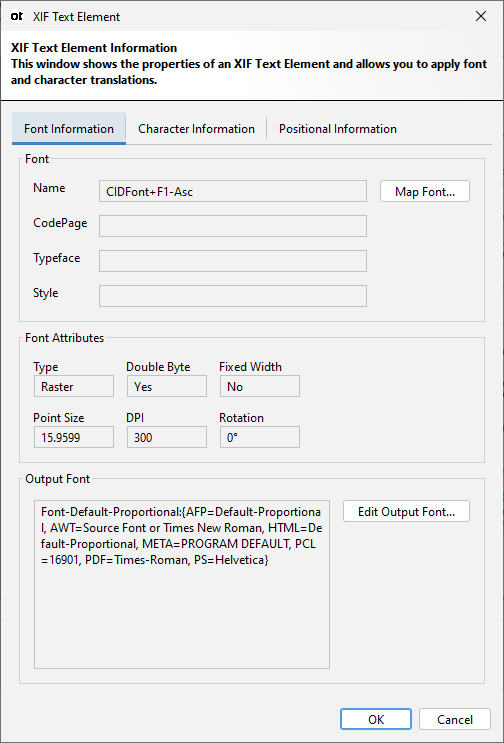Click the Double Byte field showing Yes
This screenshot has width=504, height=743.
click(x=167, y=387)
